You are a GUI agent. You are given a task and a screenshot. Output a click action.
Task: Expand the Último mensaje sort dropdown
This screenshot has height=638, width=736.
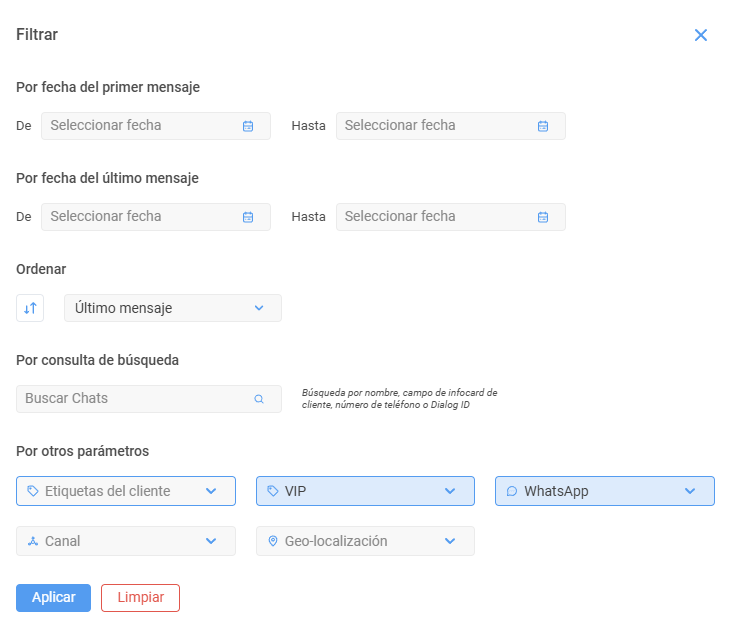point(173,308)
